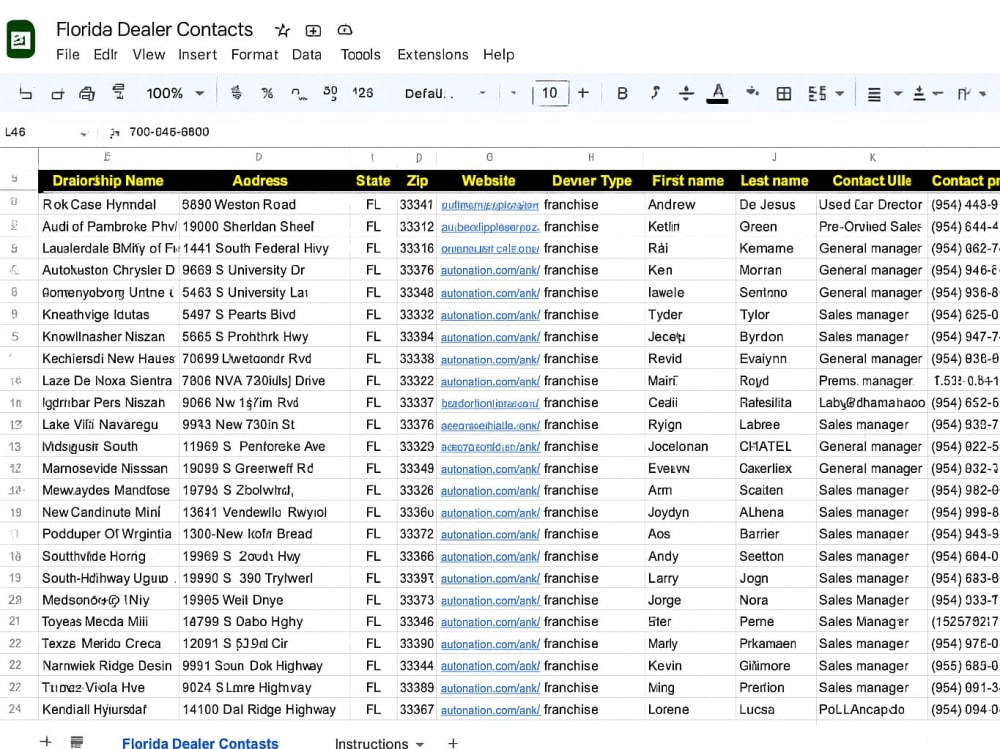Expand the Instructions tab dropdown arrow

pyautogui.click(x=420, y=744)
